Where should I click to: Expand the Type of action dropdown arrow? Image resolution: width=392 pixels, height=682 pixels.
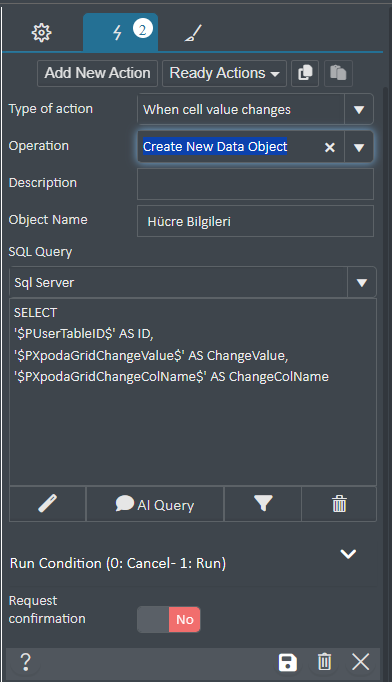(359, 110)
